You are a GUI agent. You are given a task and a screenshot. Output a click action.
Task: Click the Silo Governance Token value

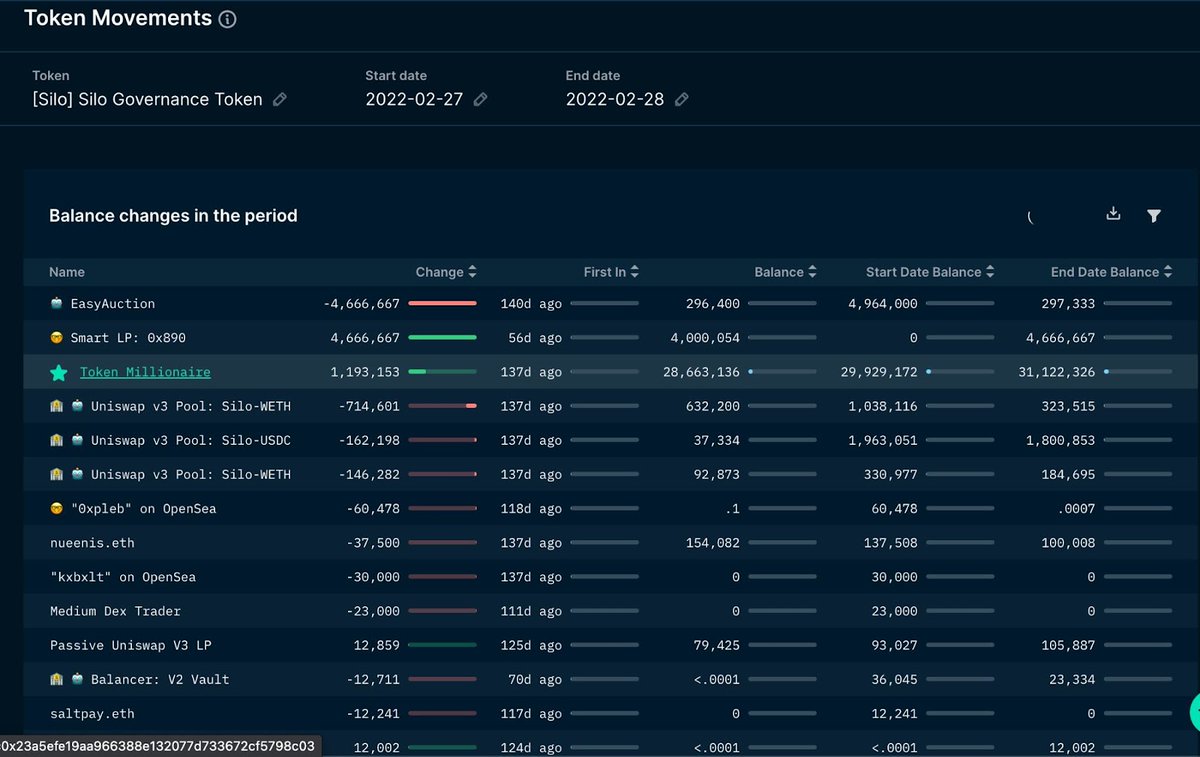(148, 99)
